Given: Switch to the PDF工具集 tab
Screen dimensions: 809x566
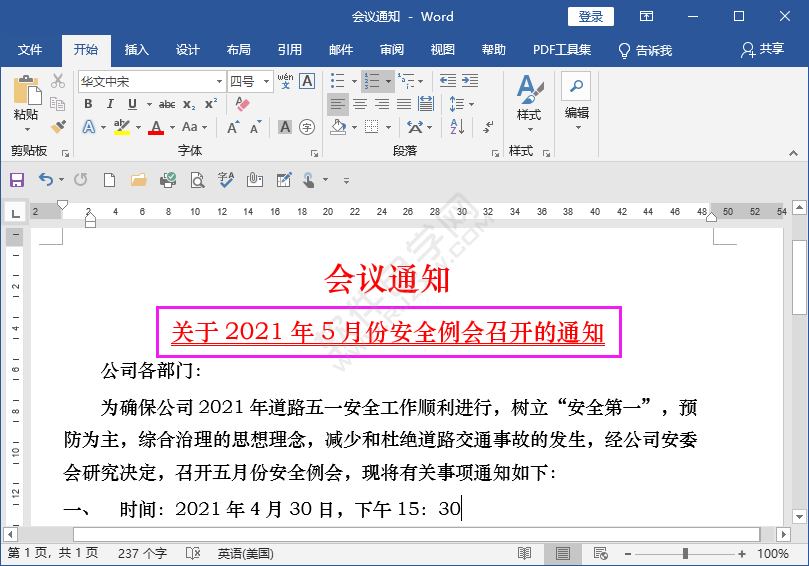Looking at the screenshot, I should pos(562,50).
